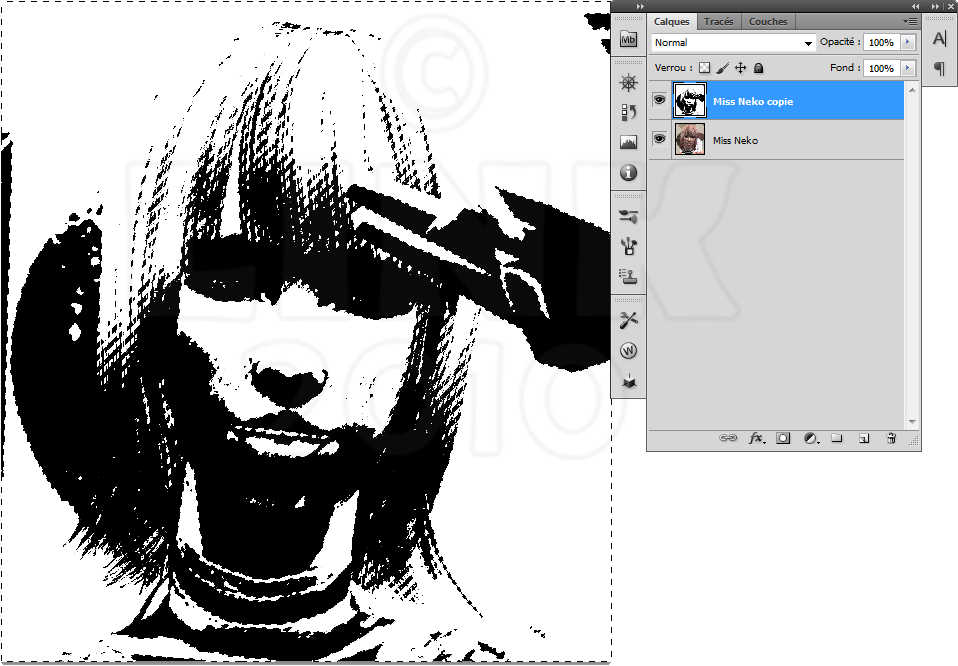Open the Navigator panel (ship wheel icon)
This screenshot has width=958, height=666.
coord(628,83)
